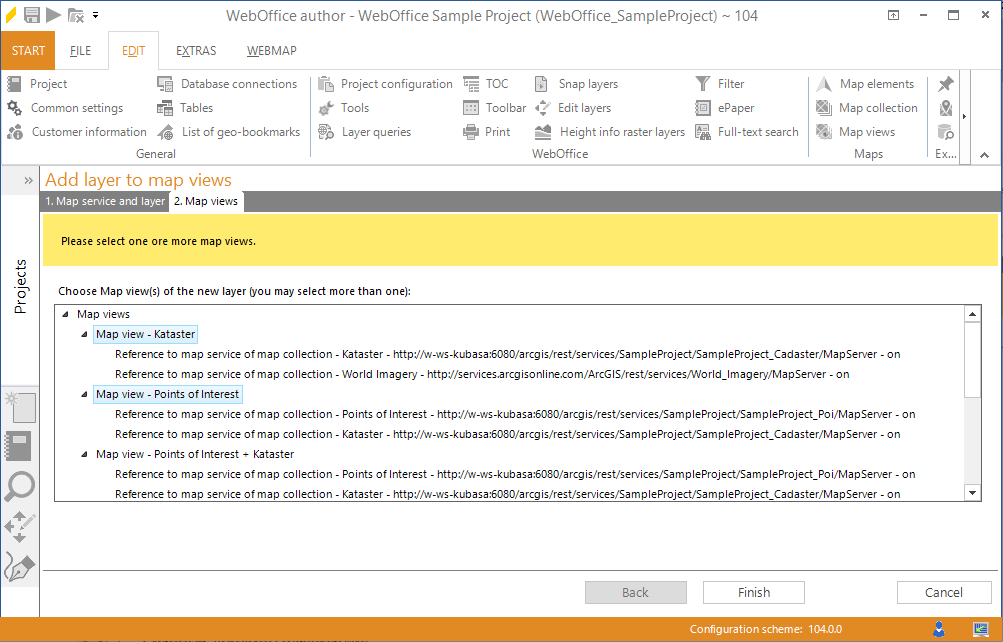This screenshot has height=642, width=1003.
Task: Open the Project configuration icon
Action: pyautogui.click(x=326, y=84)
